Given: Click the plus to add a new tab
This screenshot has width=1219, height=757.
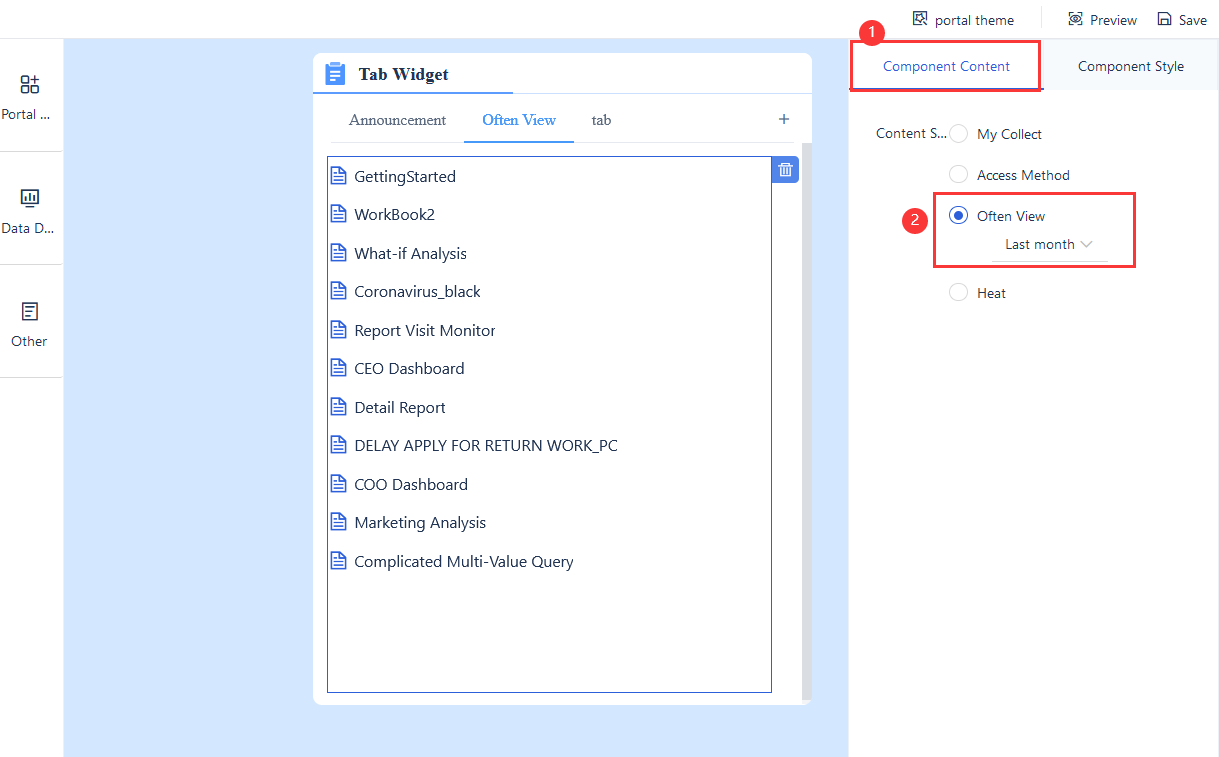Looking at the screenshot, I should 784,119.
